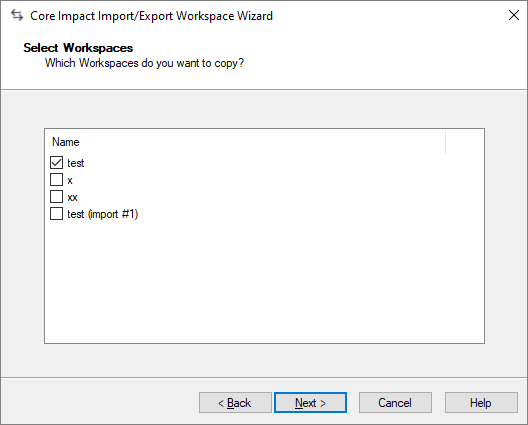Open the wizard Help button
Image resolution: width=528 pixels, height=425 pixels.
pyautogui.click(x=481, y=402)
